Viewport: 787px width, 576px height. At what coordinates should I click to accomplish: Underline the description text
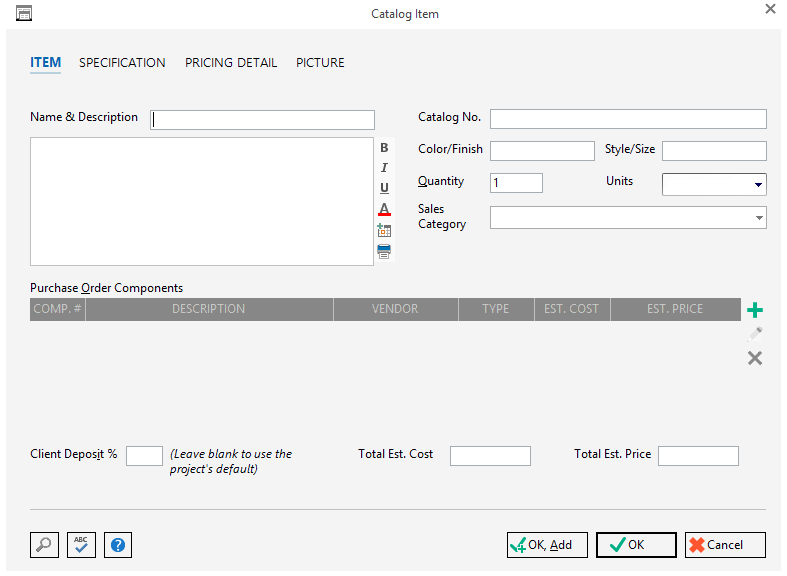point(384,188)
